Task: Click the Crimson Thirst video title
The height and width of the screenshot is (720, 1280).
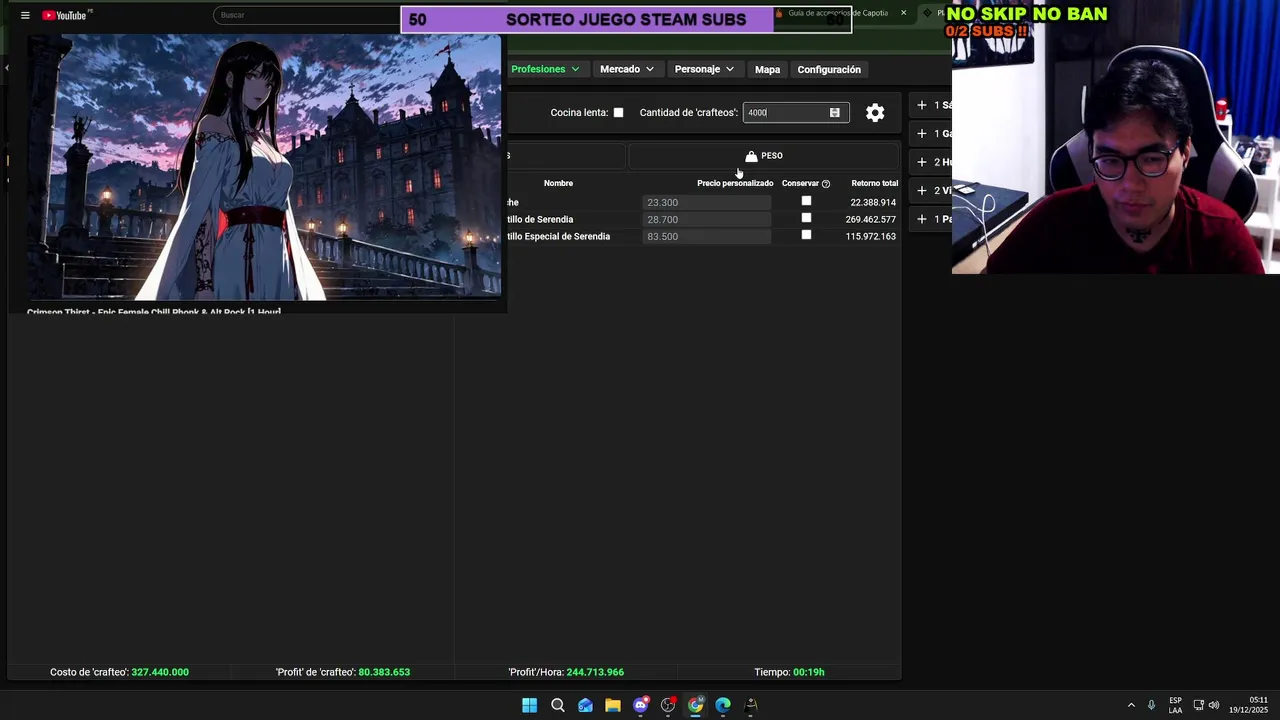Action: coord(154,312)
